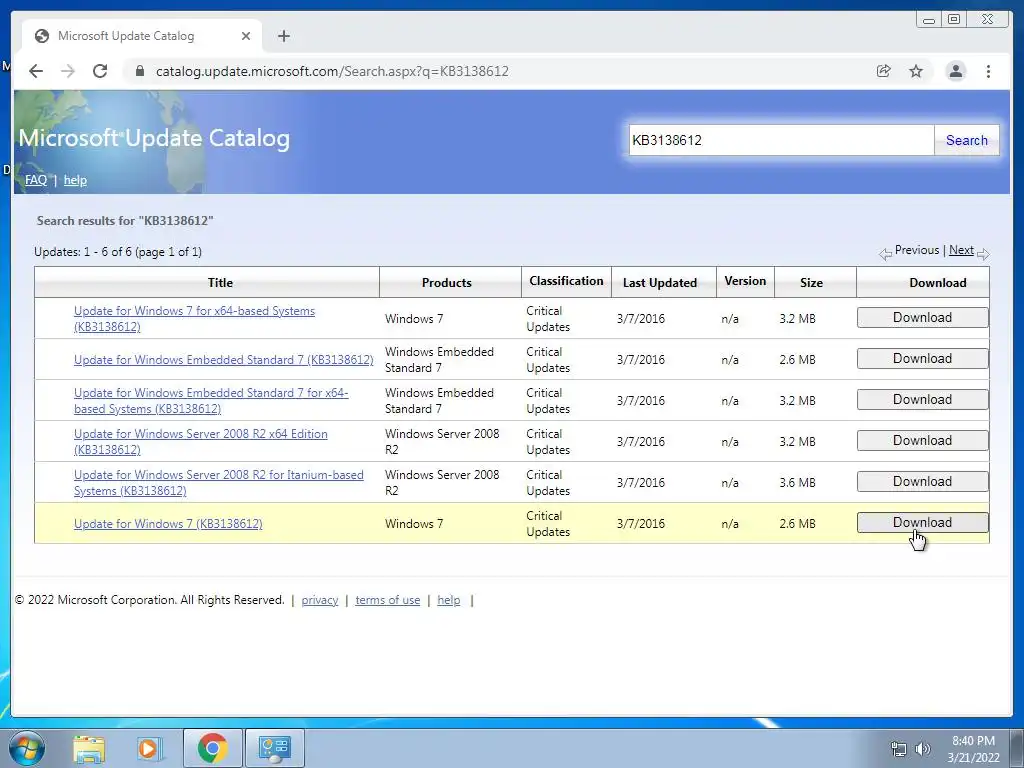Open Windows Server 2008 R2 x64 Edition update link
Image resolution: width=1024 pixels, height=768 pixels.
click(x=200, y=441)
